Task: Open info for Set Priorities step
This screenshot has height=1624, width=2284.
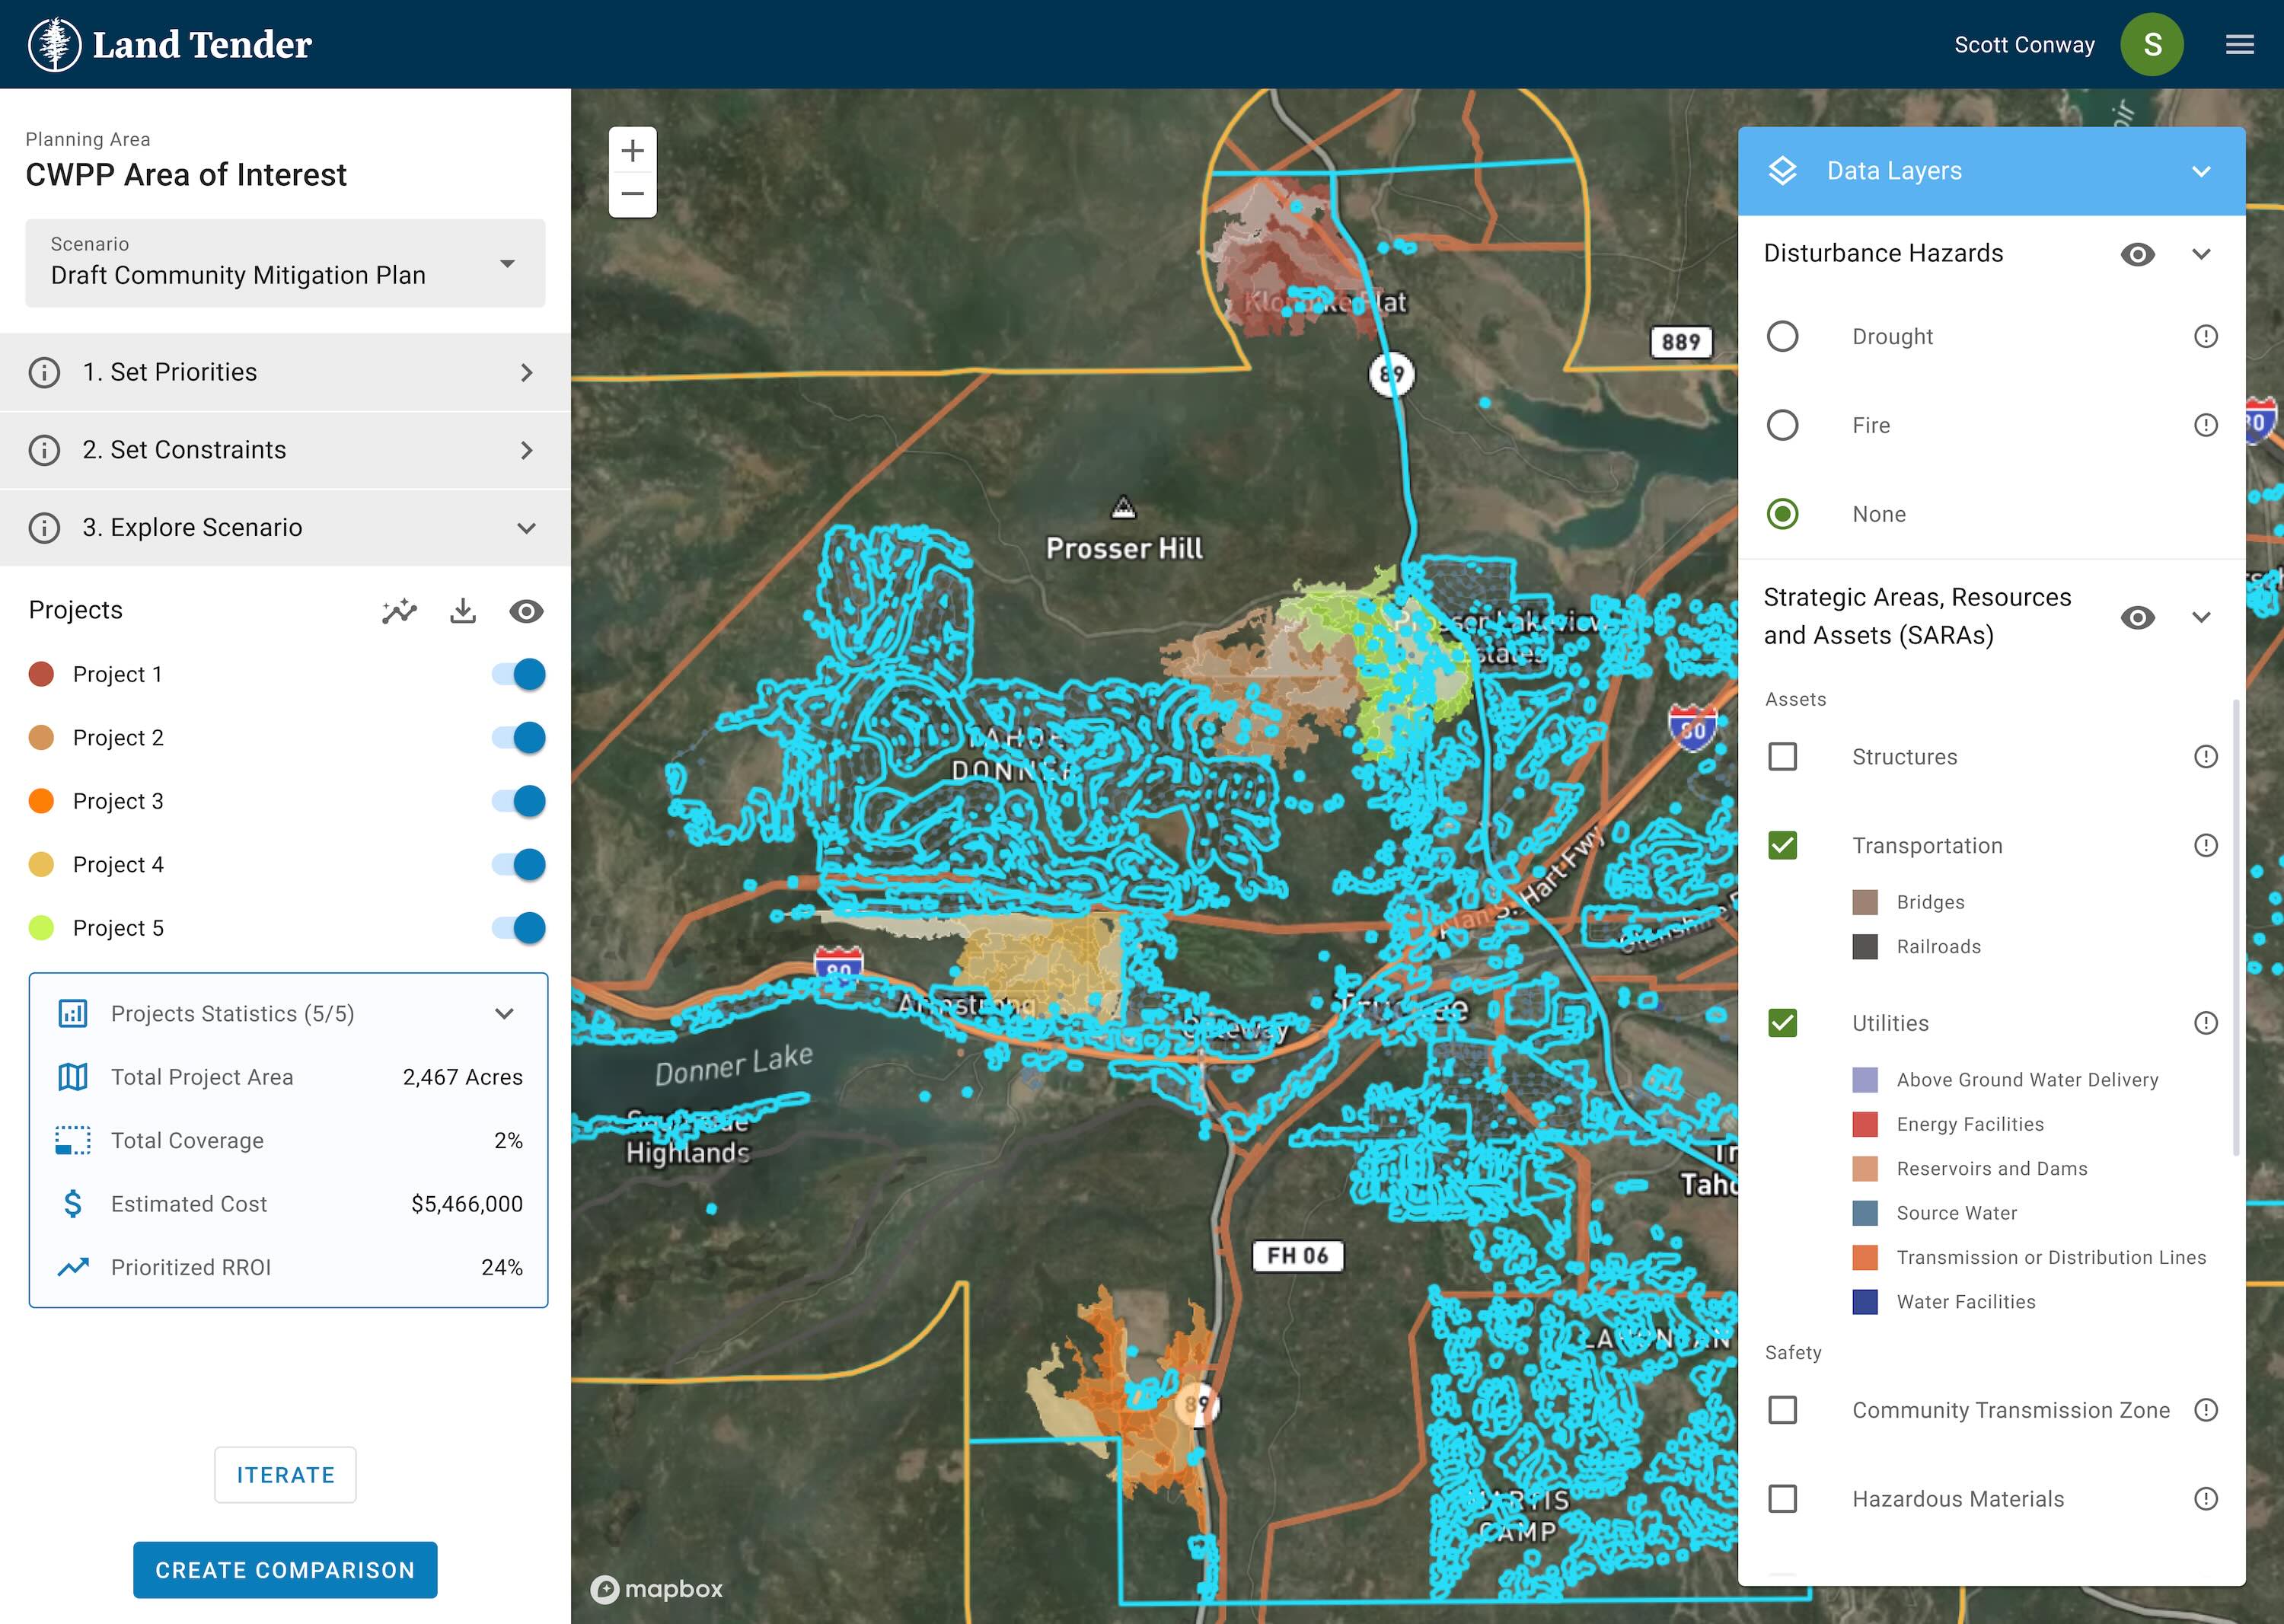Action: (x=44, y=372)
